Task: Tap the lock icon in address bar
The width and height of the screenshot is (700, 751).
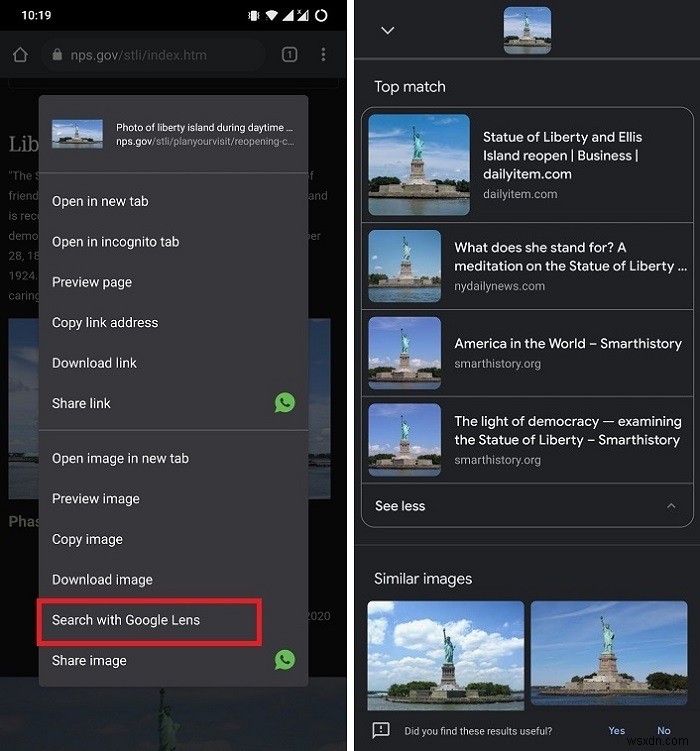Action: pos(57,54)
